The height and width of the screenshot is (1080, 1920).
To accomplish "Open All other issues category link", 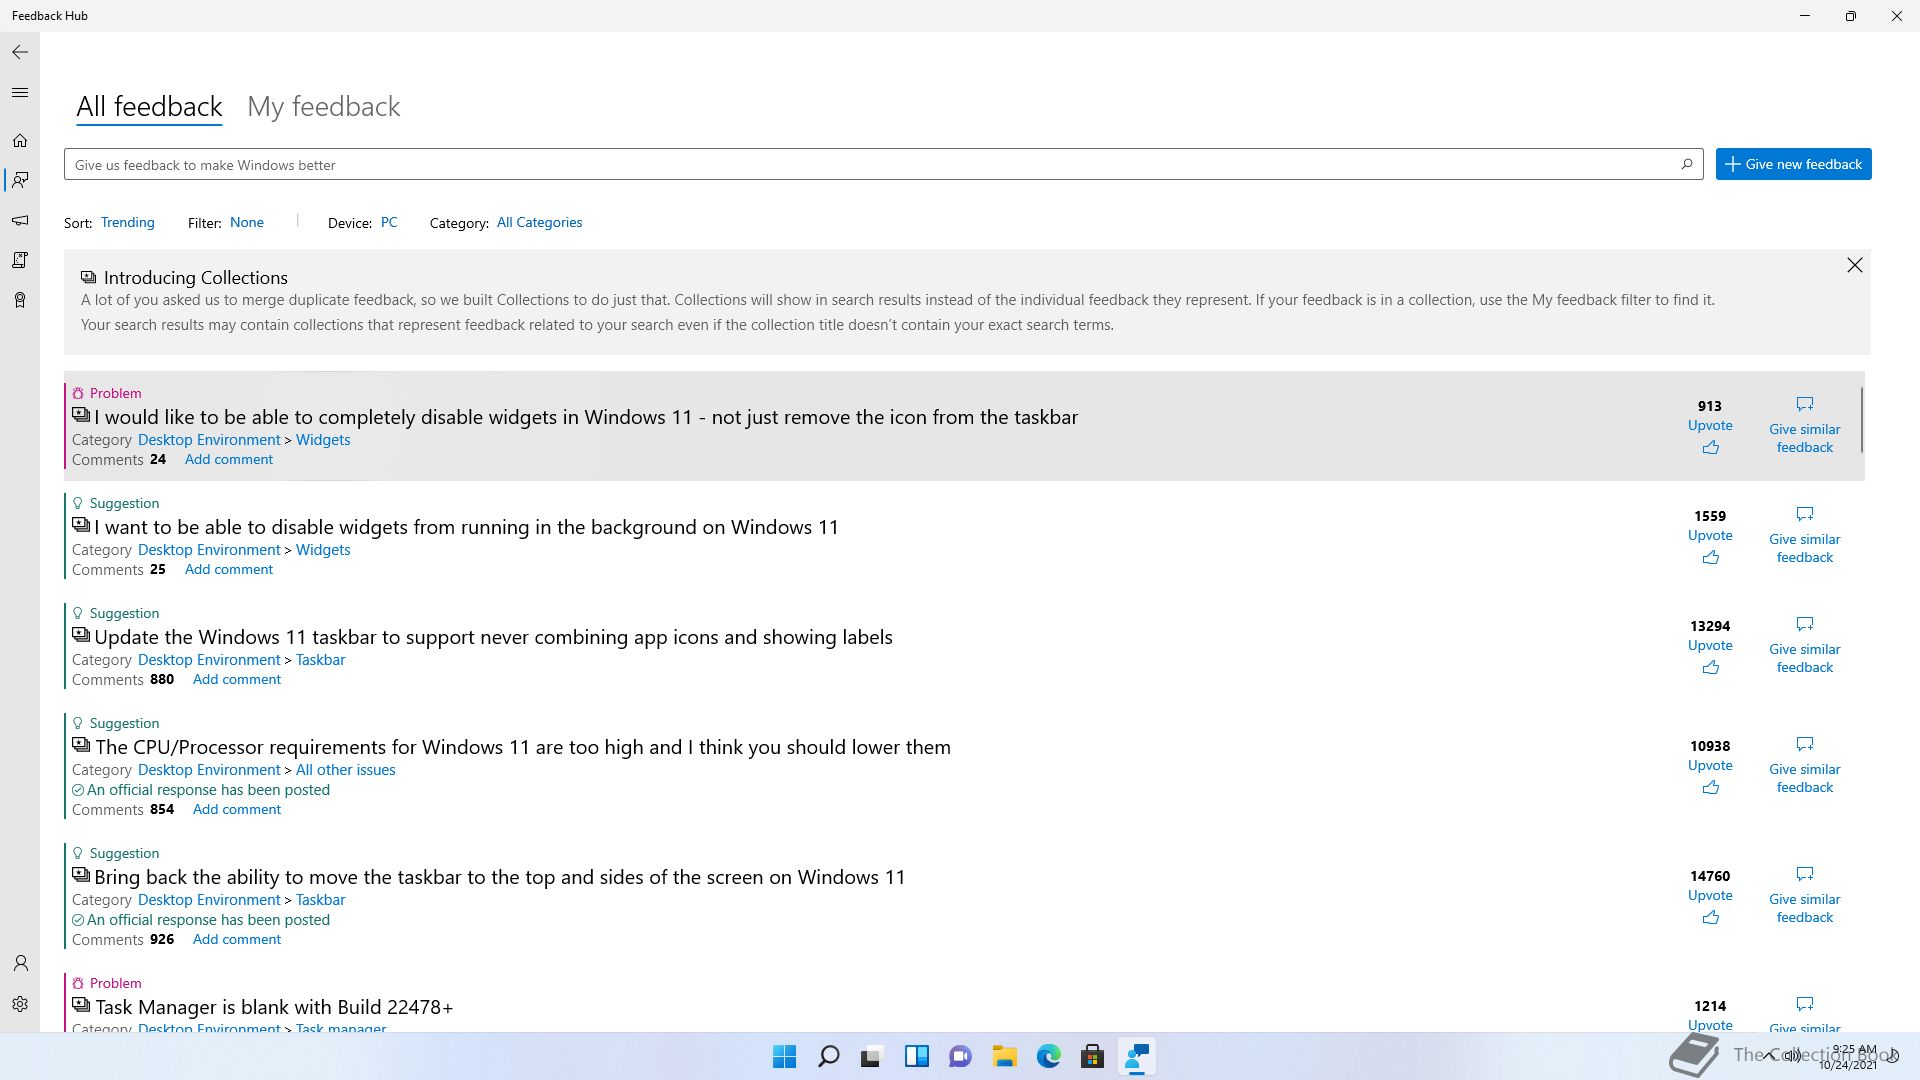I will click(345, 769).
